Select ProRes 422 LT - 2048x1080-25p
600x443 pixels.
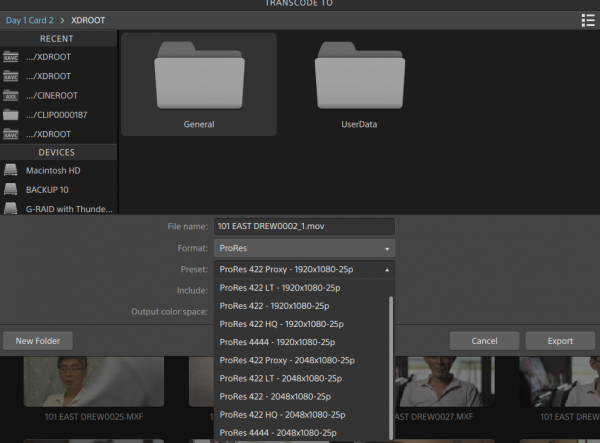281,378
